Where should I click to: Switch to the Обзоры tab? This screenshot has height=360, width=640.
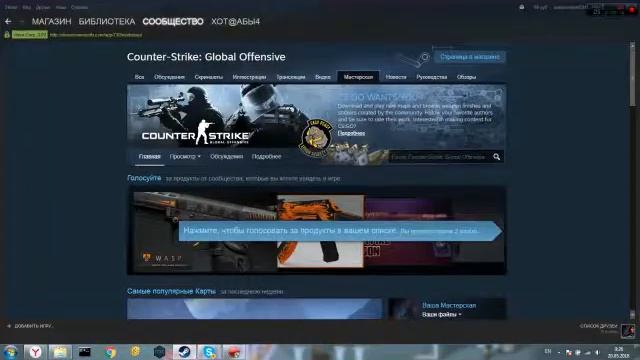(466, 77)
